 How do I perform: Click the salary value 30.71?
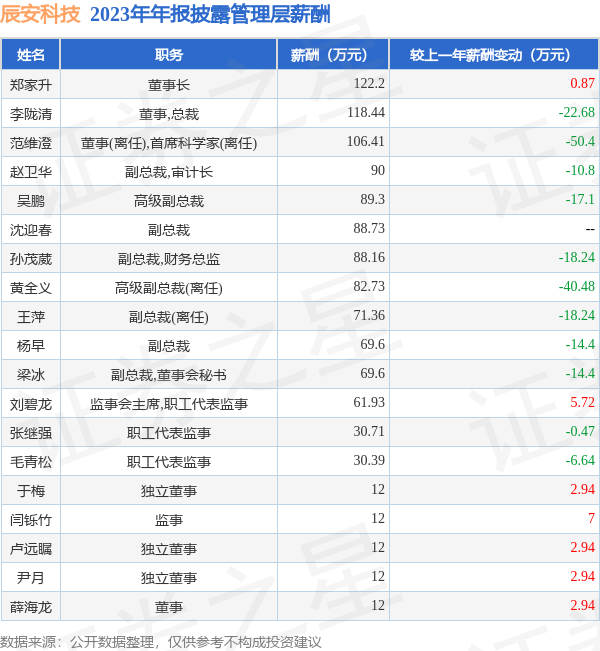[369, 431]
